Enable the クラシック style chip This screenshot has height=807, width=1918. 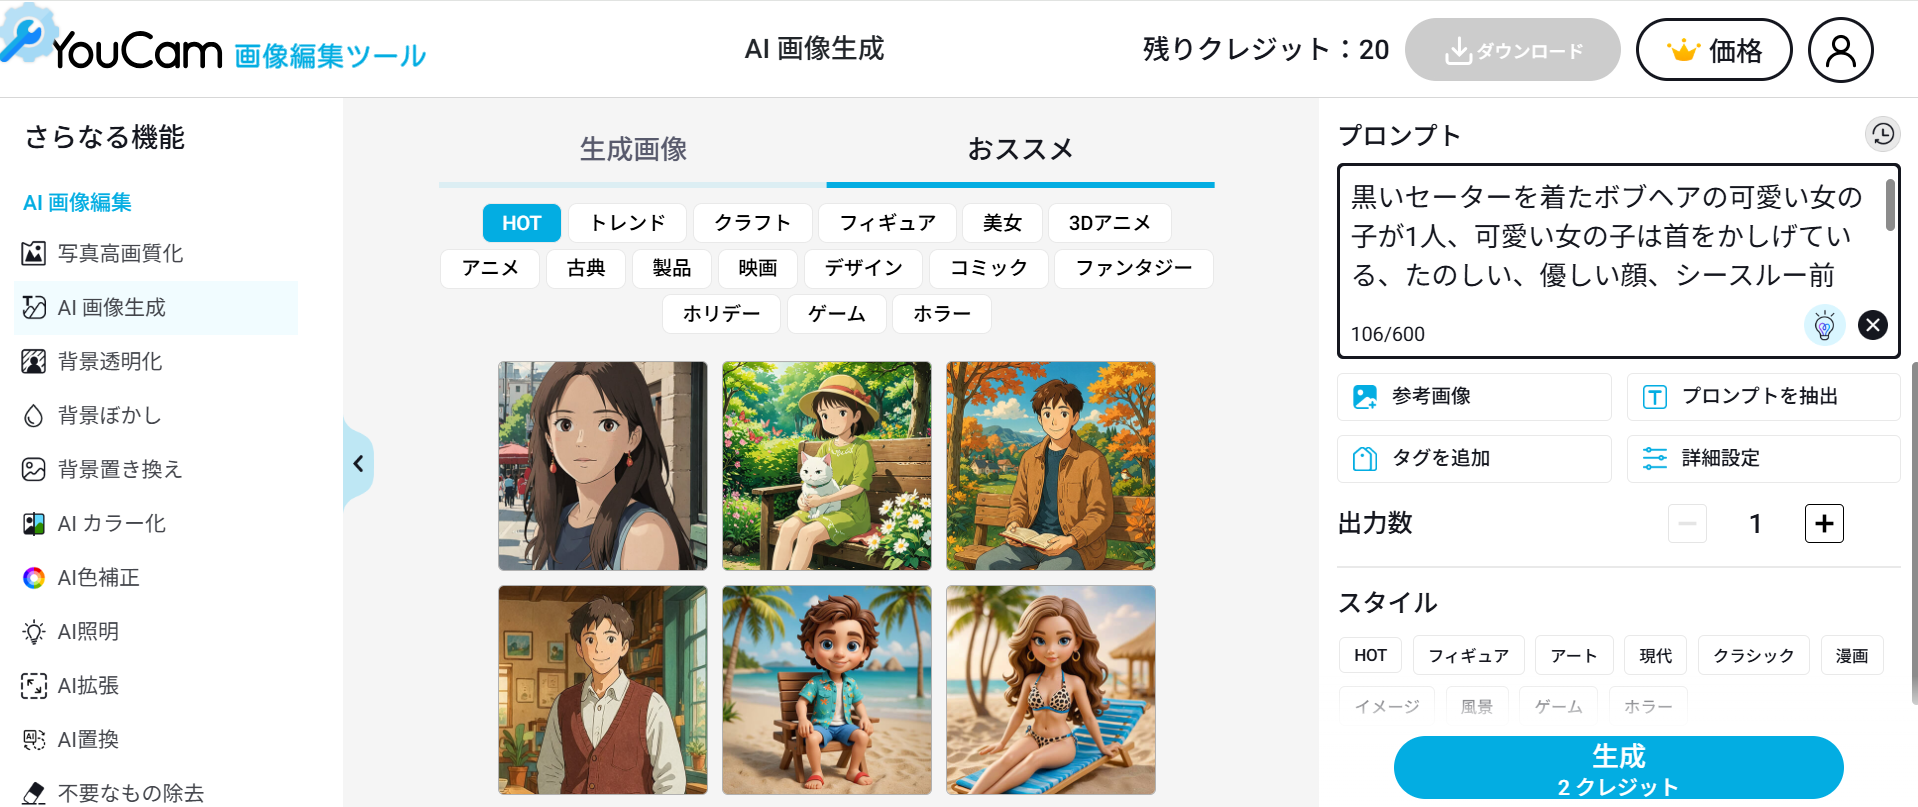coord(1753,656)
